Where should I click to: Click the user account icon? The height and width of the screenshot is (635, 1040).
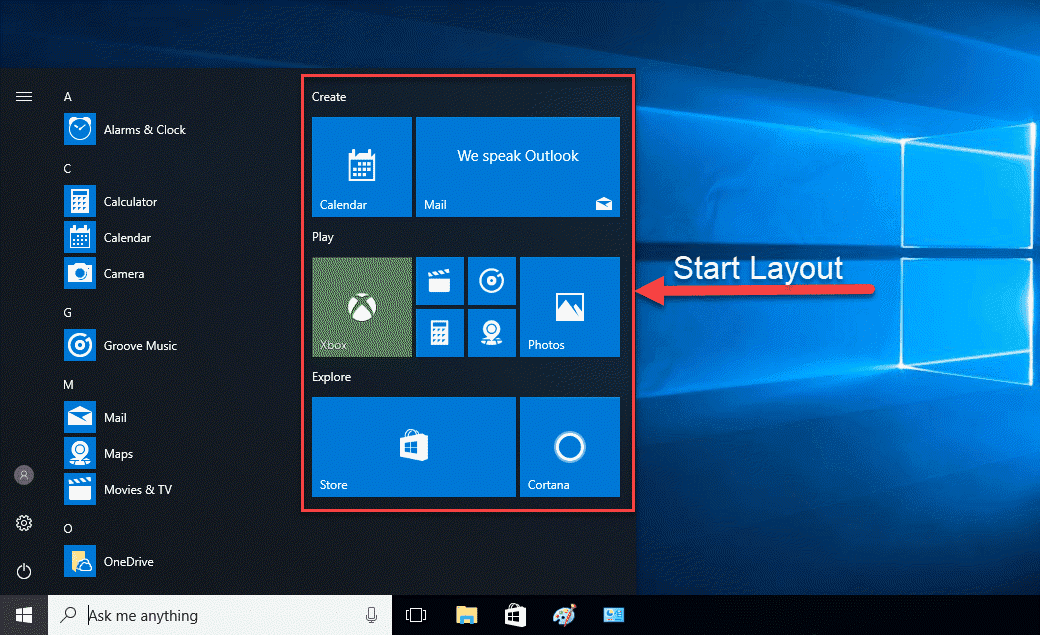coord(23,475)
